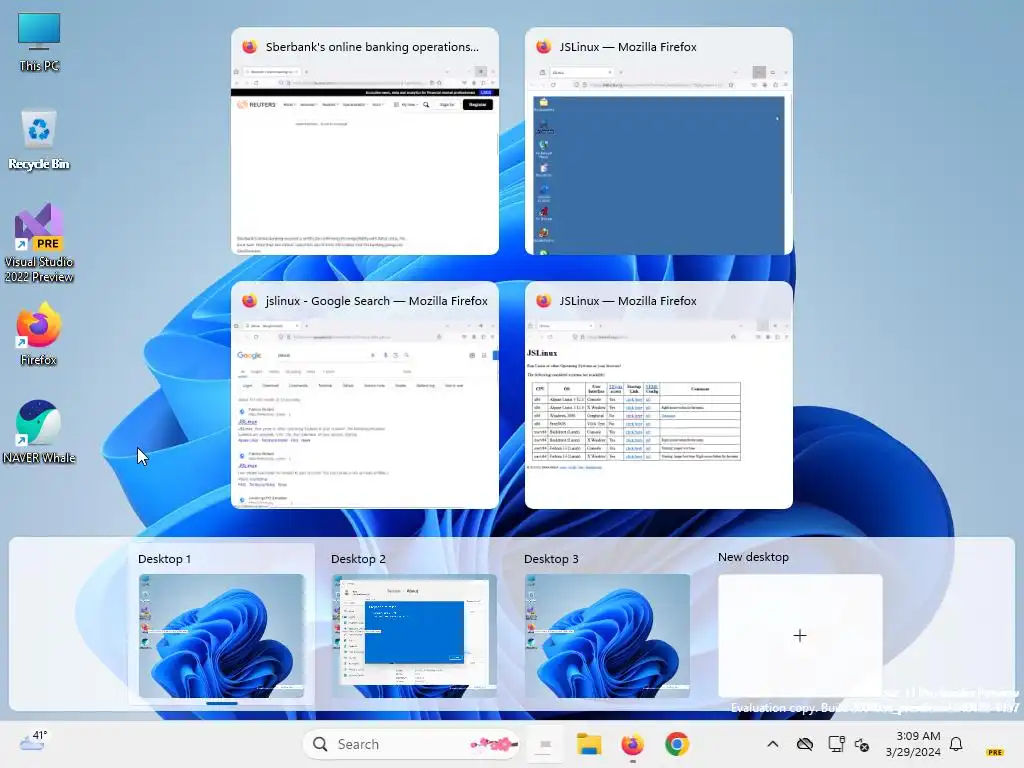The width and height of the screenshot is (1024, 768).
Task: Open the This PC desktop icon
Action: (39, 41)
